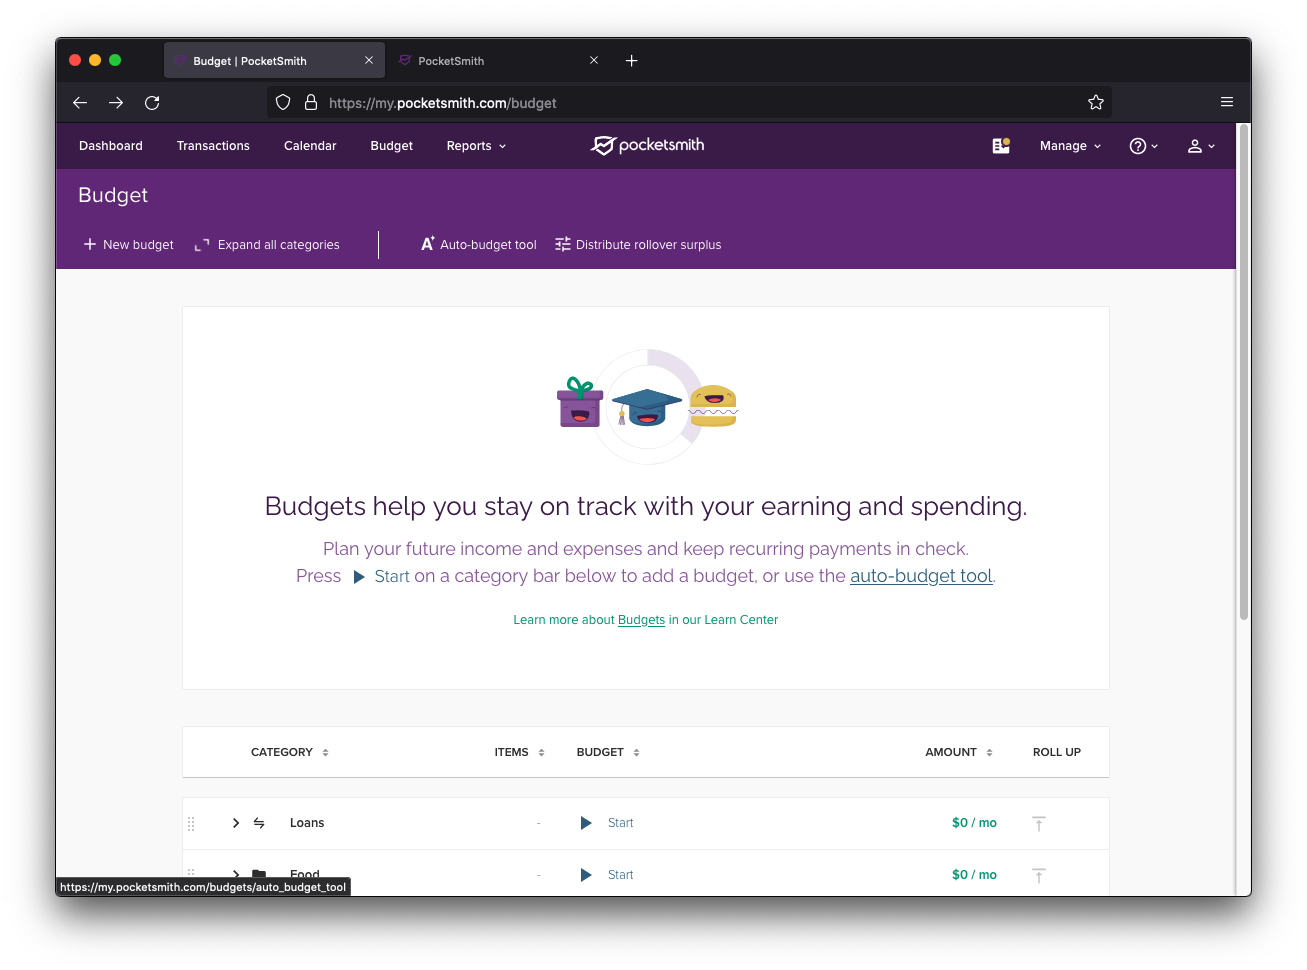Open the Manage dropdown

(x=1069, y=146)
